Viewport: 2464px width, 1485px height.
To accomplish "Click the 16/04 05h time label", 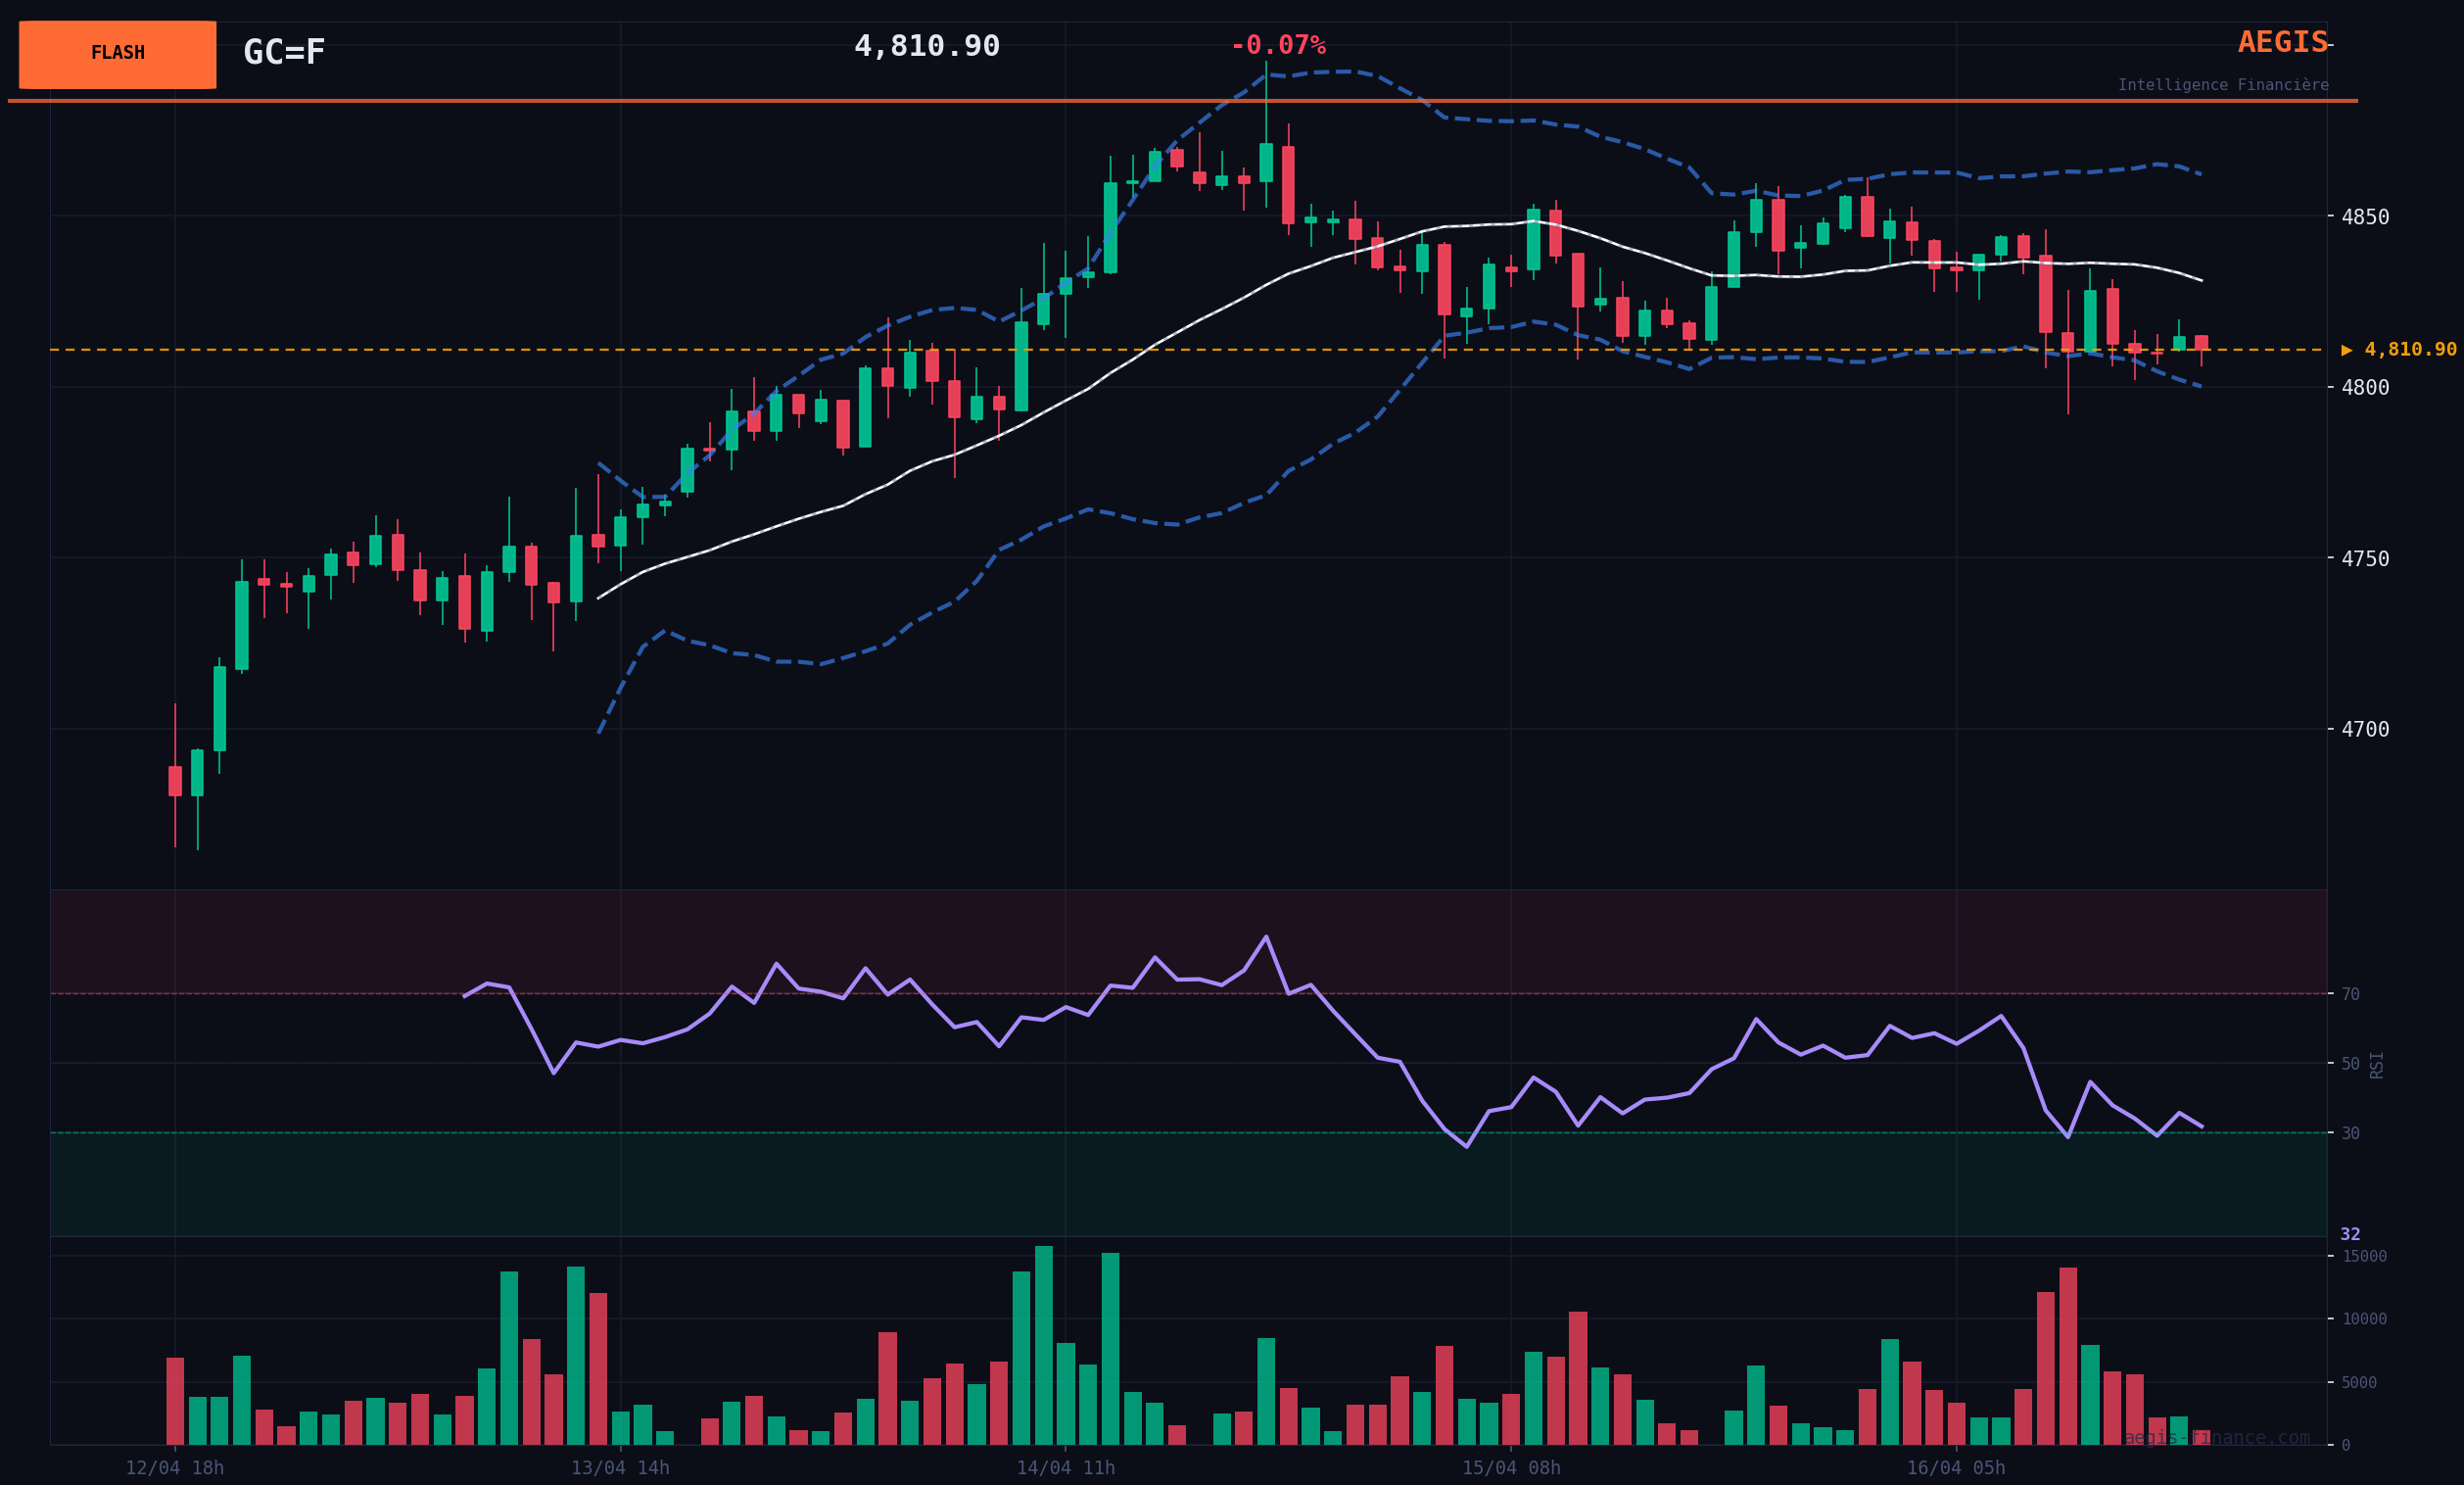I will point(1955,1468).
